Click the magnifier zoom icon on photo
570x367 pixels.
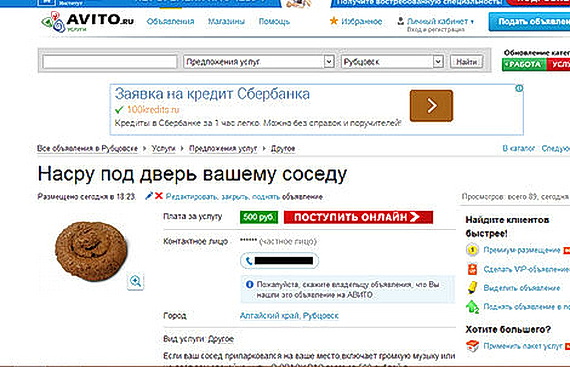[136, 281]
